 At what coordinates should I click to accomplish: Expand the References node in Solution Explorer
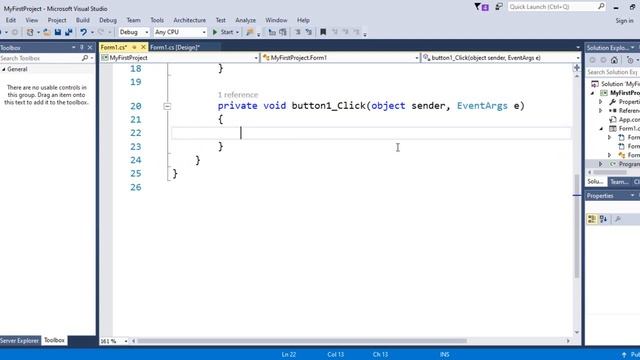pos(600,111)
